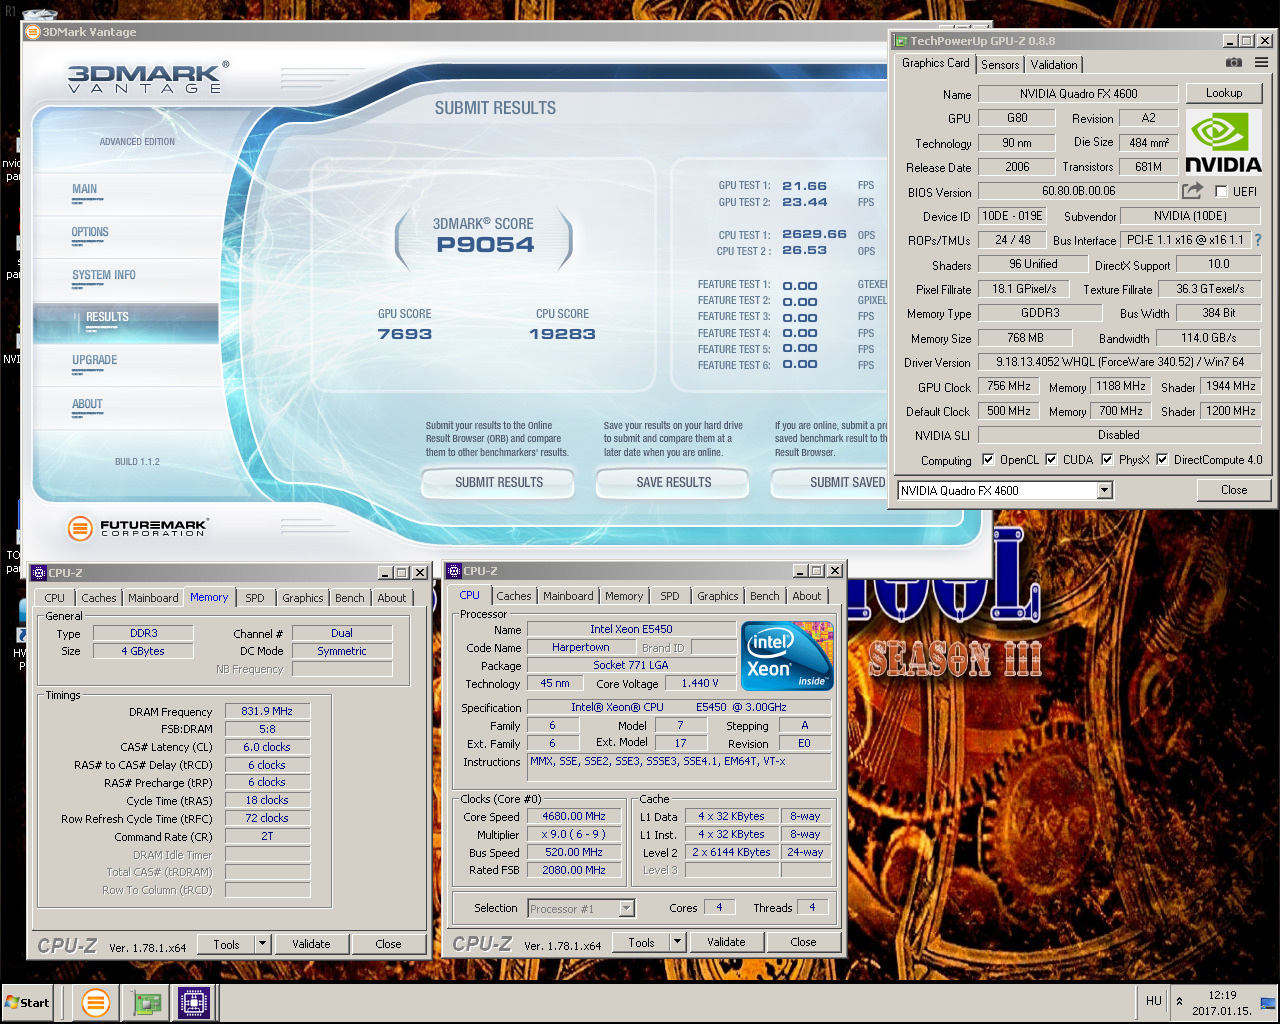This screenshot has height=1024, width=1280.
Task: Open About tab in left CPU-Z window
Action: pyautogui.click(x=392, y=598)
